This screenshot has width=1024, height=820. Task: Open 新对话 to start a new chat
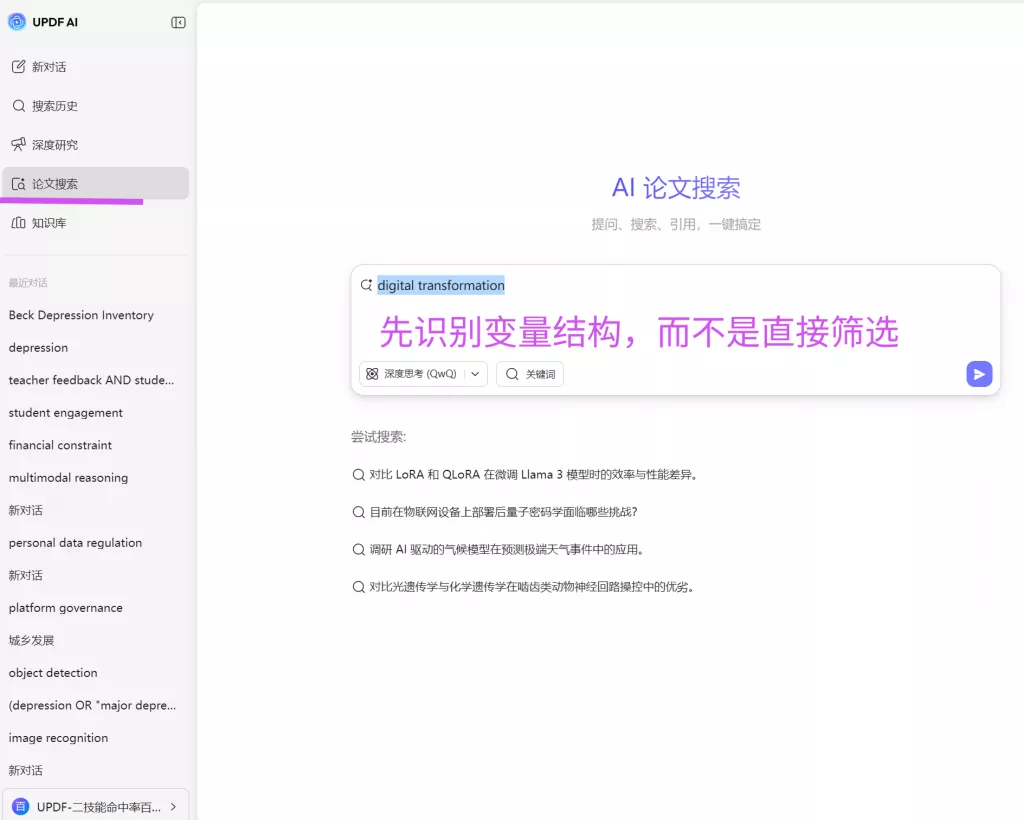[44, 67]
